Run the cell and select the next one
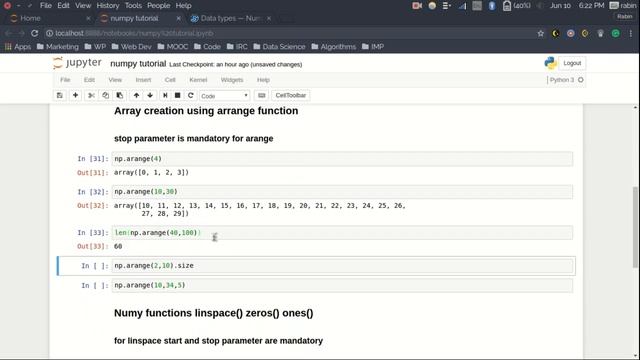640x360 pixels. point(165,96)
